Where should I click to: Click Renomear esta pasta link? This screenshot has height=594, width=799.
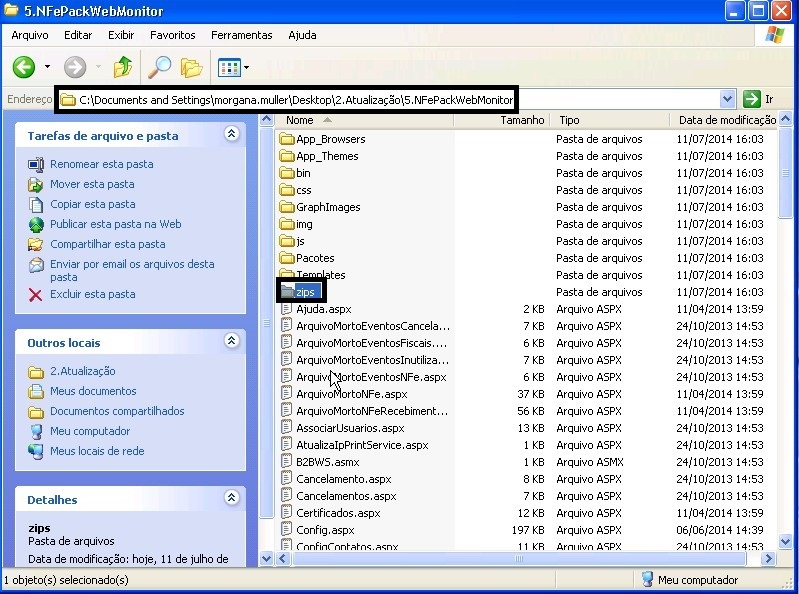101,164
